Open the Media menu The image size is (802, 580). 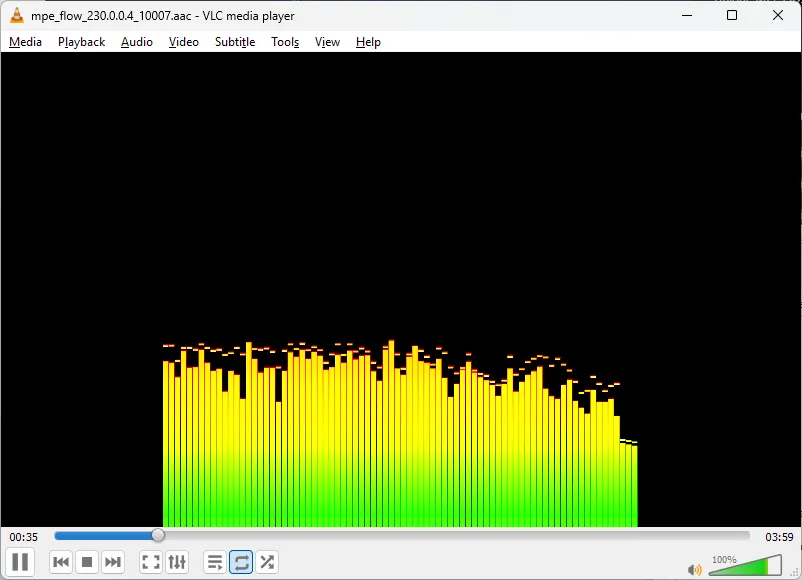click(x=26, y=42)
